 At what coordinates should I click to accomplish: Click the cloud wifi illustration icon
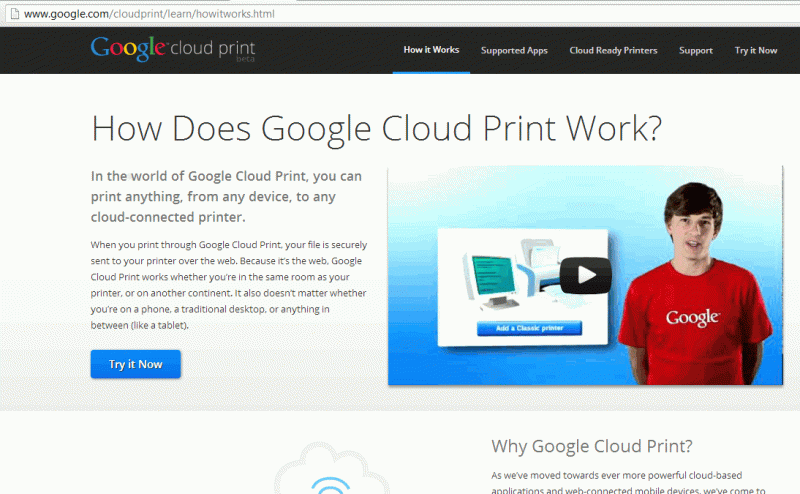pyautogui.click(x=331, y=468)
